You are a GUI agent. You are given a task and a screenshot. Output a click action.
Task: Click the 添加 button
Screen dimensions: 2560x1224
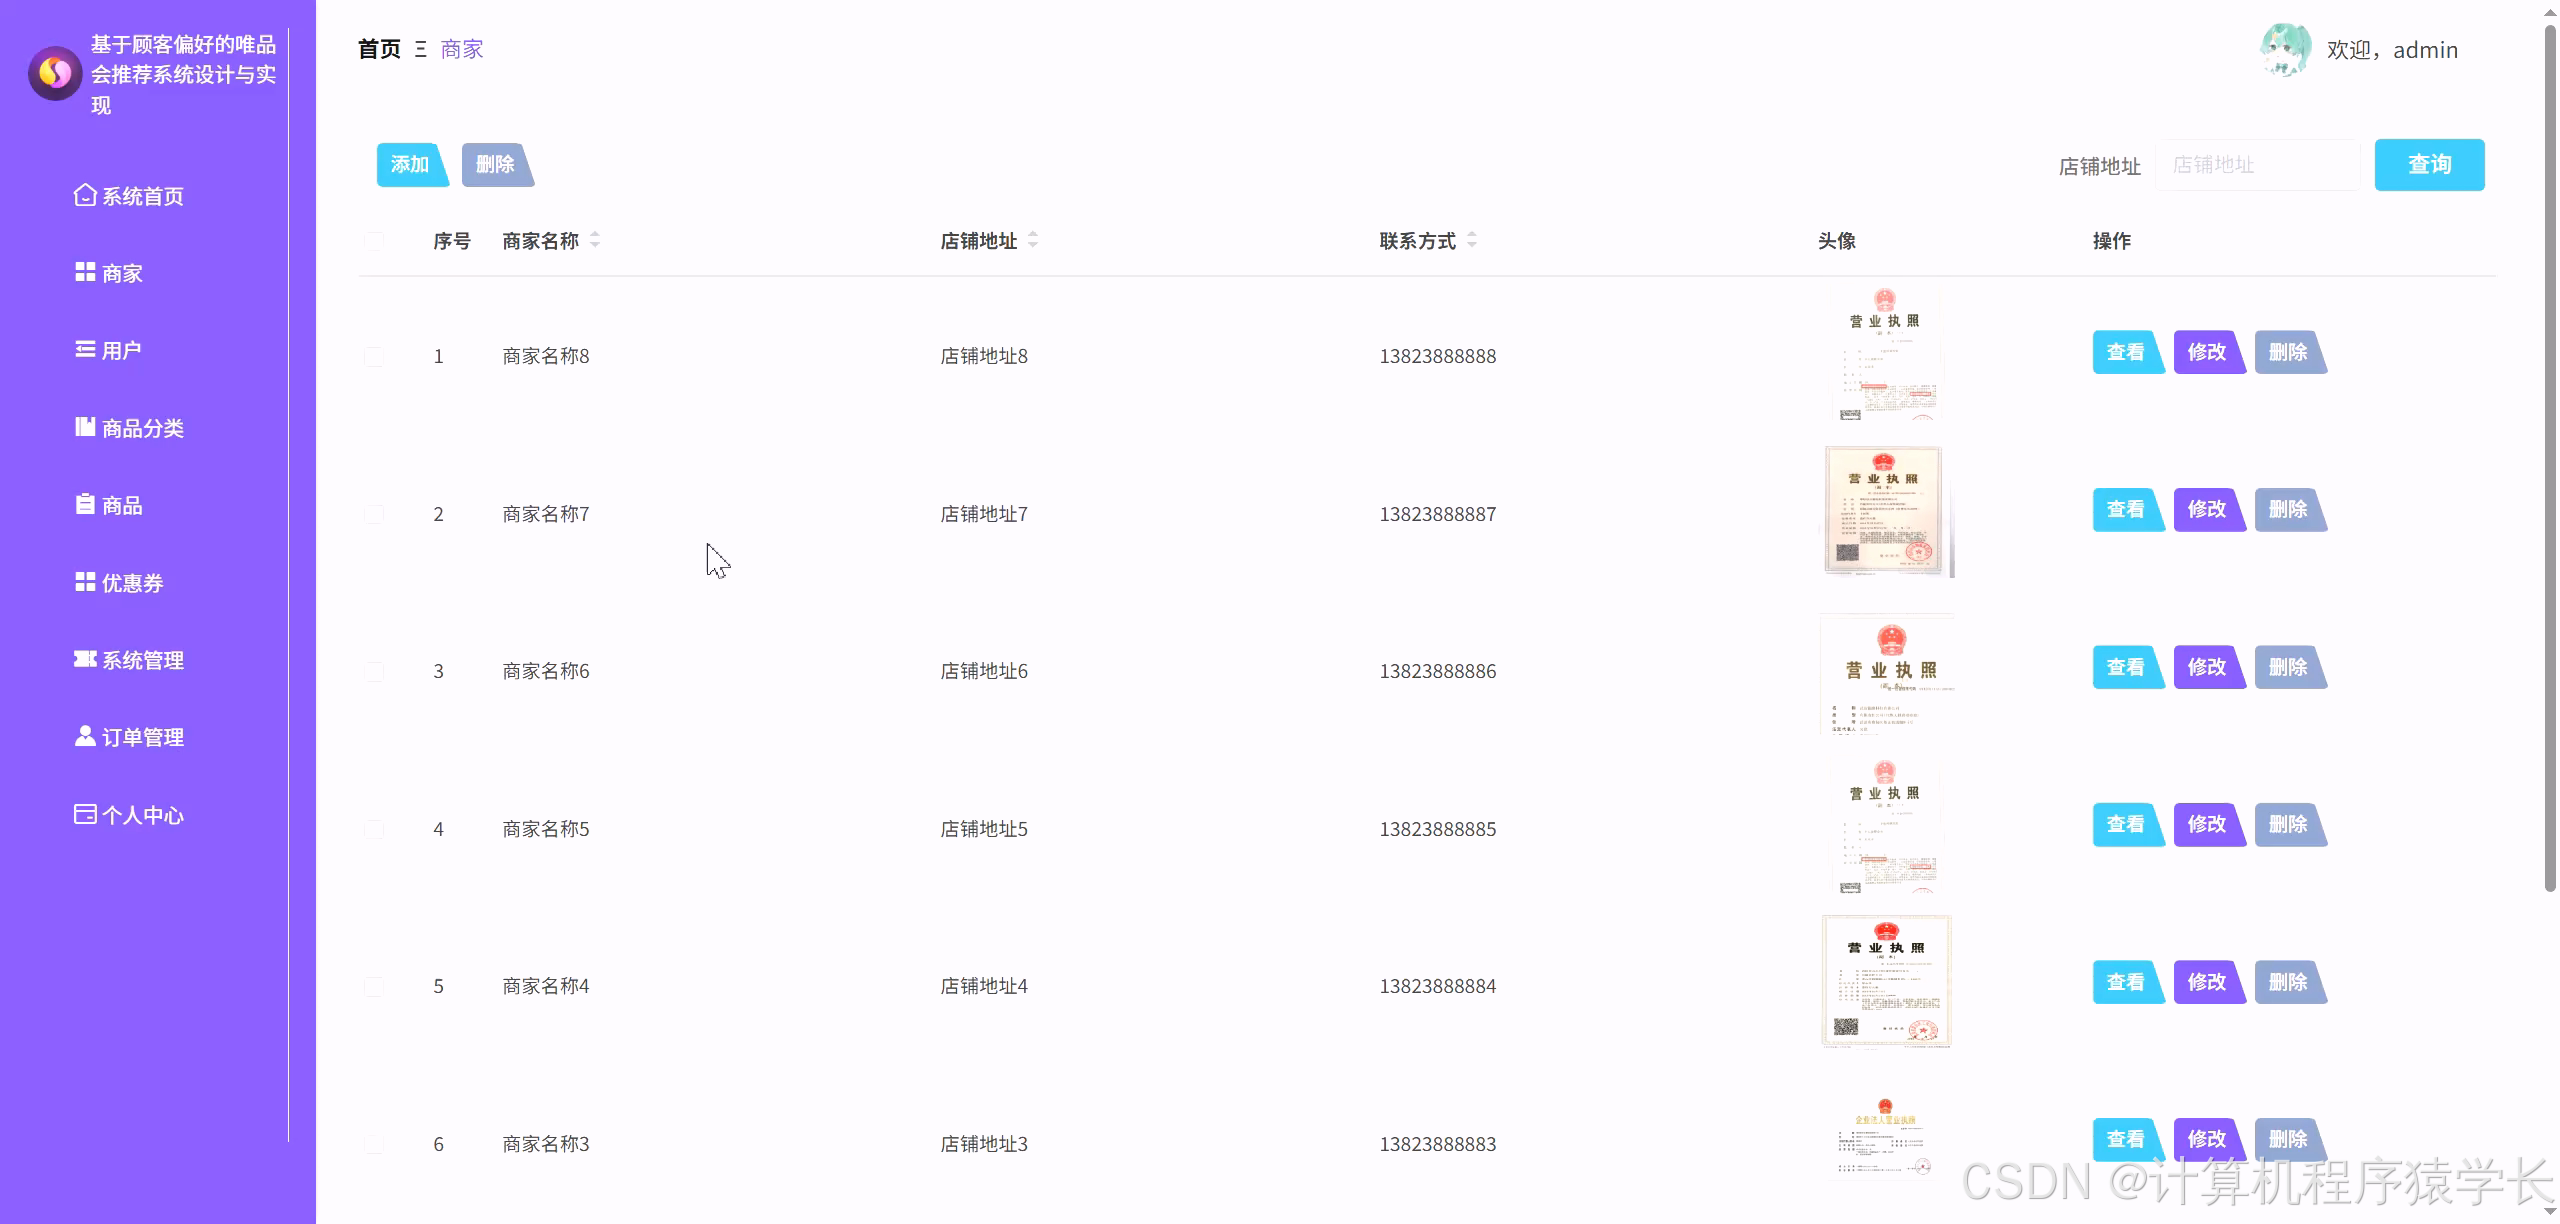(410, 165)
